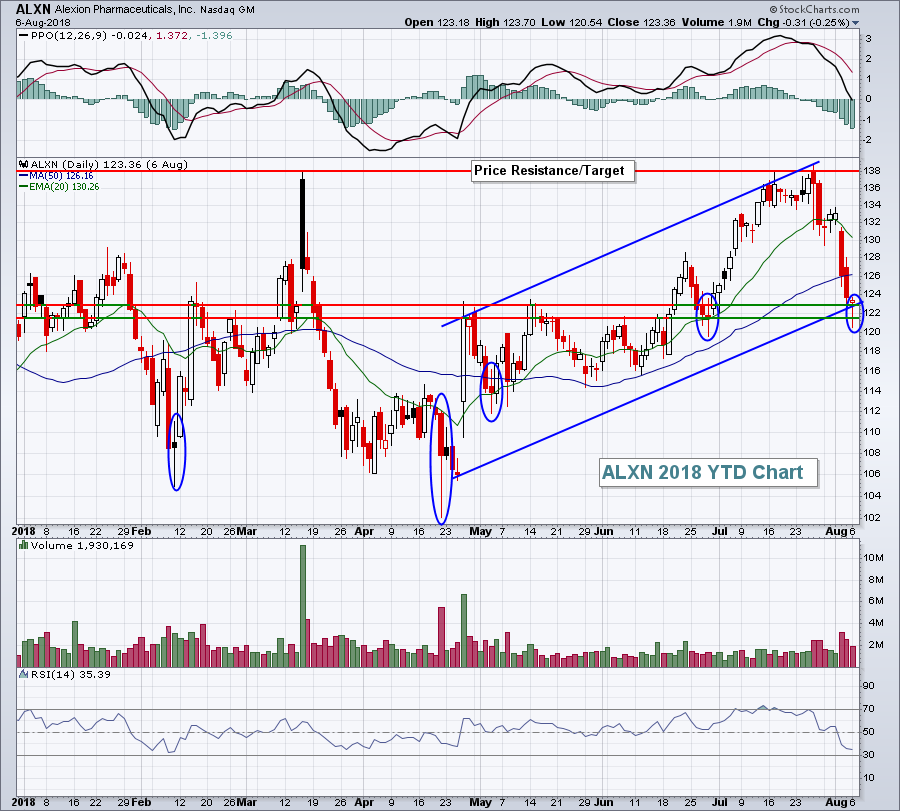Click the -2 label on PPO axis
The image size is (900, 811).
click(868, 140)
